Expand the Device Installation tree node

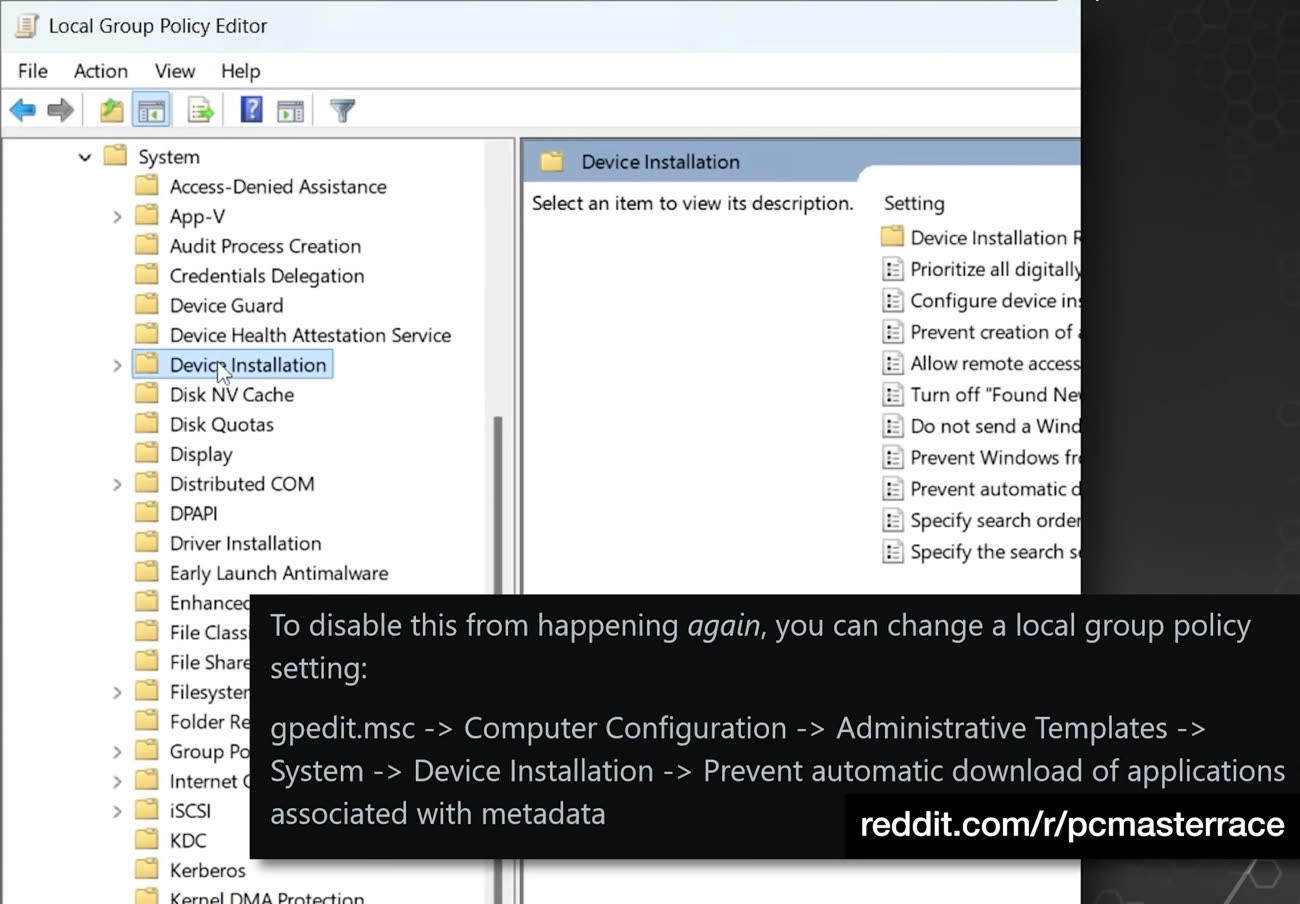117,365
